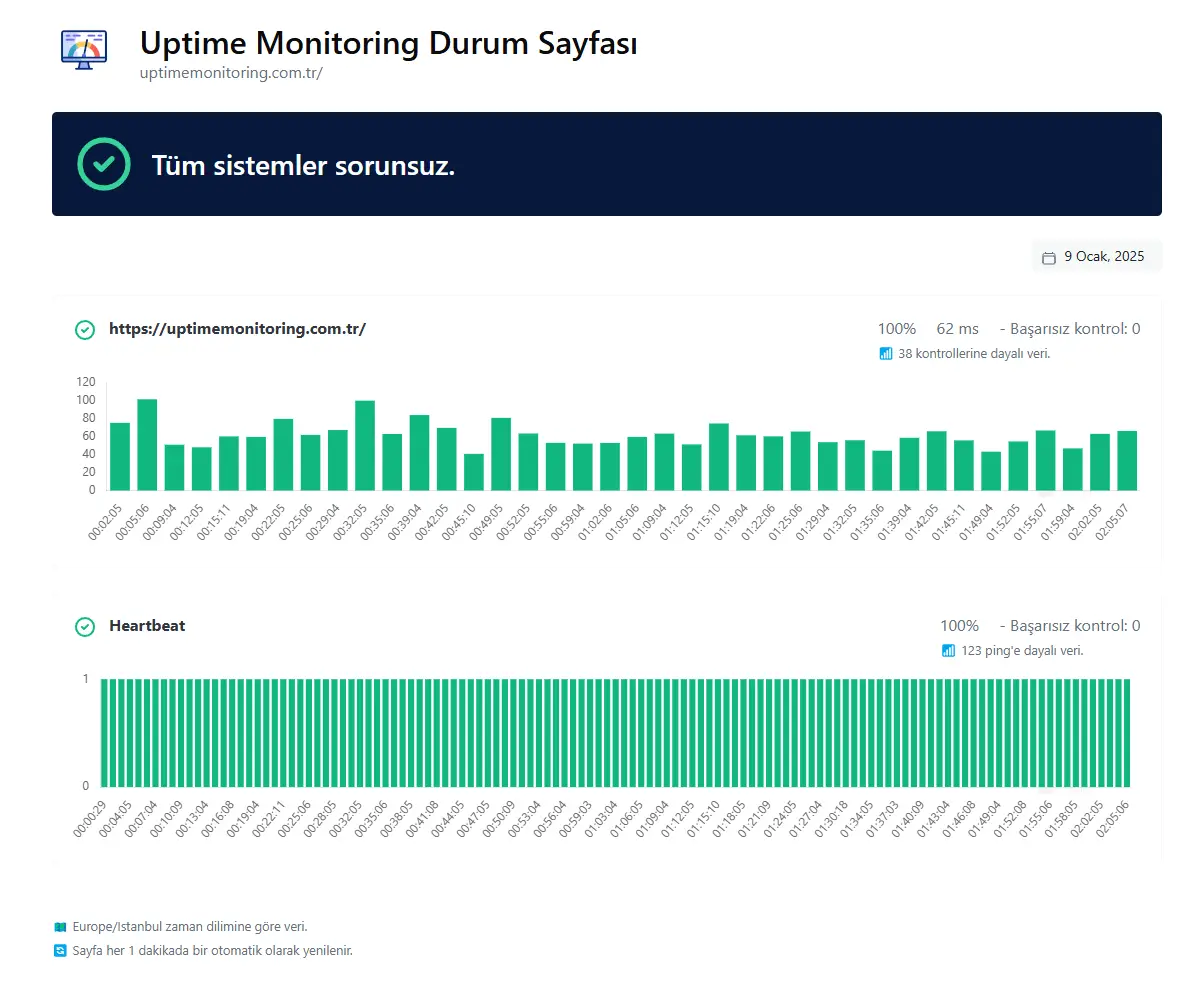Image resolution: width=1200 pixels, height=986 pixels.
Task: Click the first Heartbeat bar at 00:00:29
Action: coord(104,733)
